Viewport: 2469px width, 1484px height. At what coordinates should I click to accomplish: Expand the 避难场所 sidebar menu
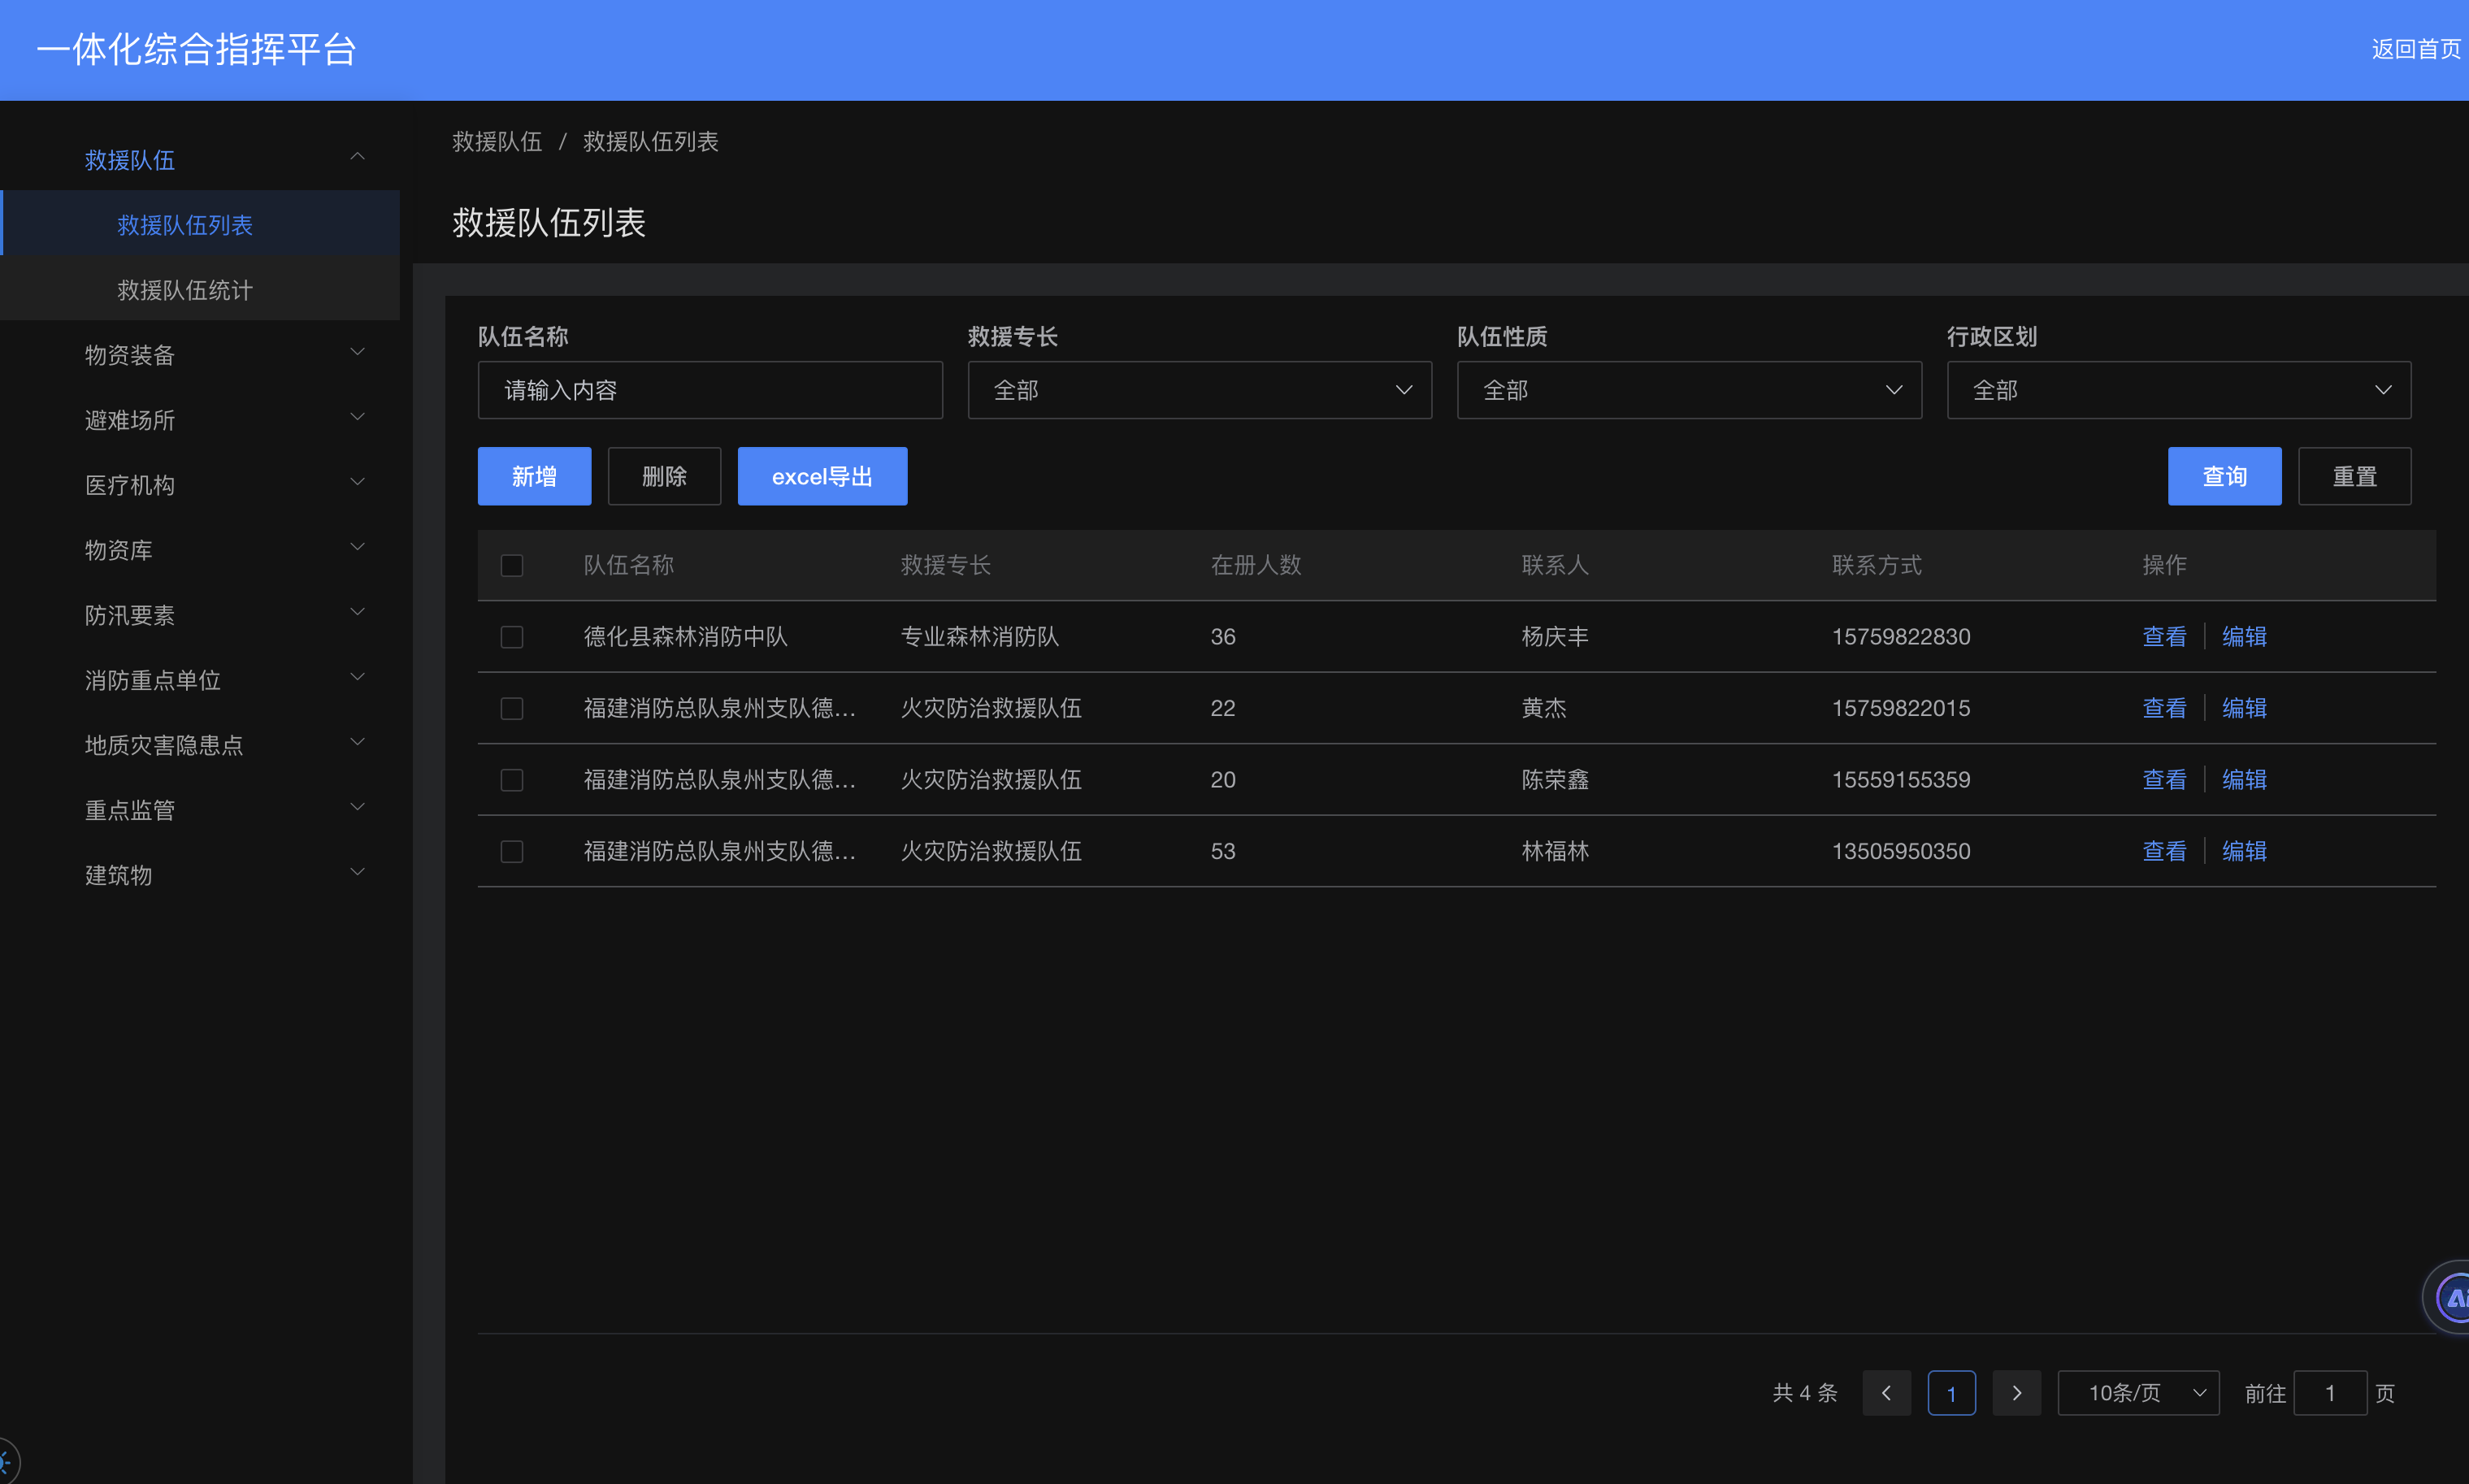click(x=200, y=419)
